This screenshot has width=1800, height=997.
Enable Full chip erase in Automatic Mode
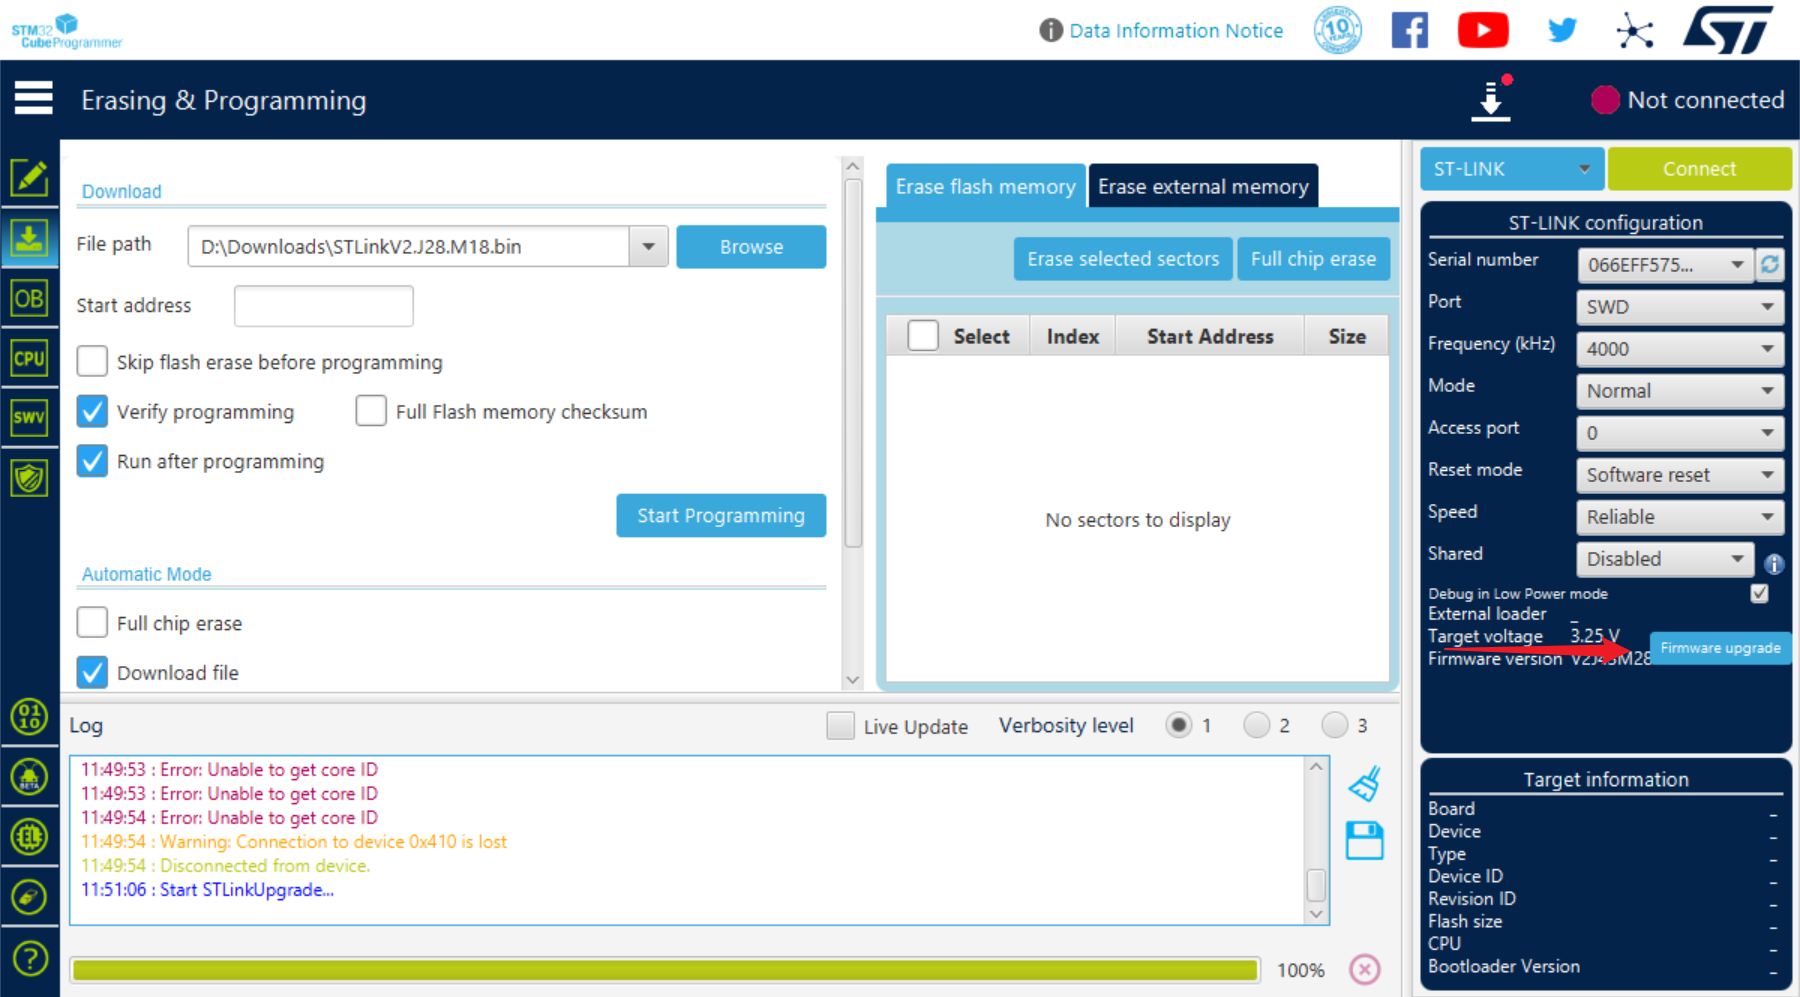92,622
